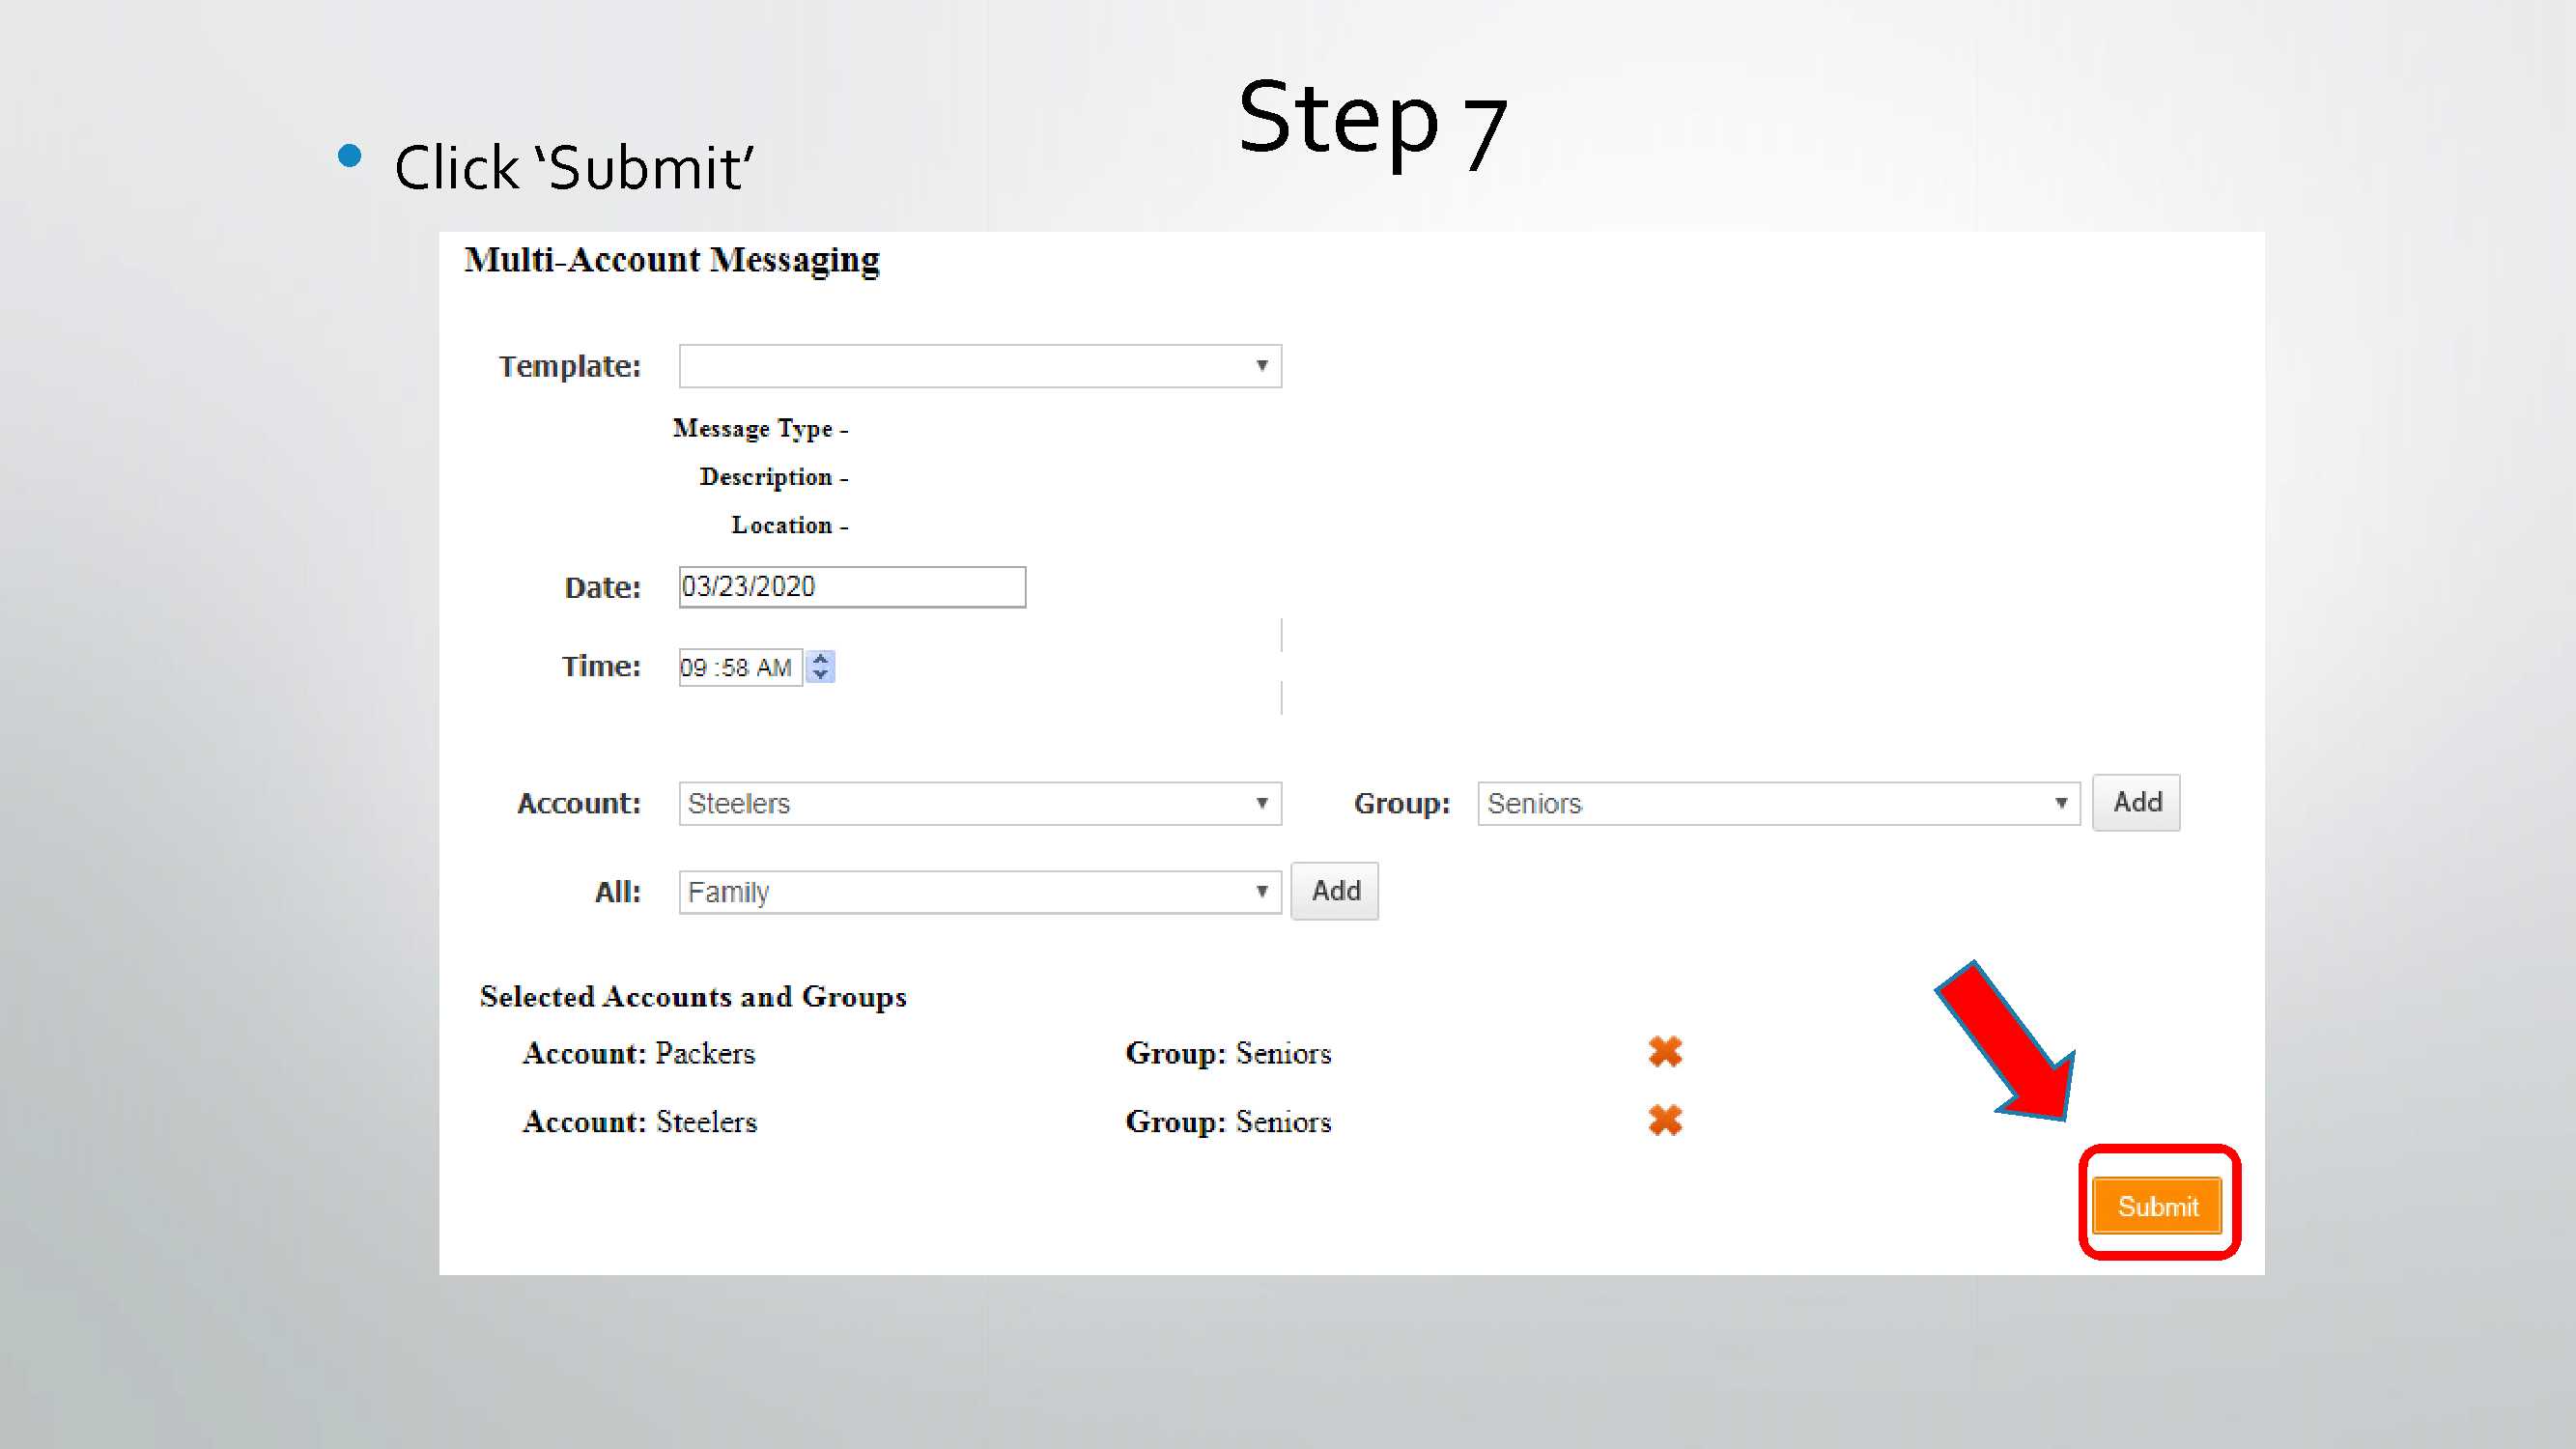2576x1449 pixels.
Task: Remove the Packers Seniors selection
Action: (x=1665, y=1052)
